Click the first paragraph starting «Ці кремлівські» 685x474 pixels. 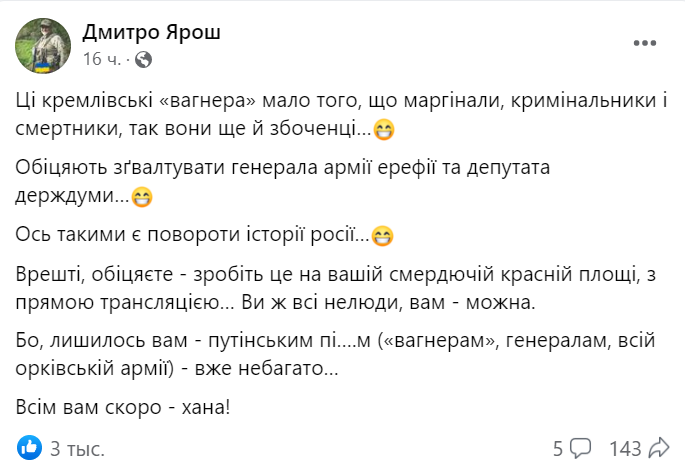pyautogui.click(x=341, y=115)
